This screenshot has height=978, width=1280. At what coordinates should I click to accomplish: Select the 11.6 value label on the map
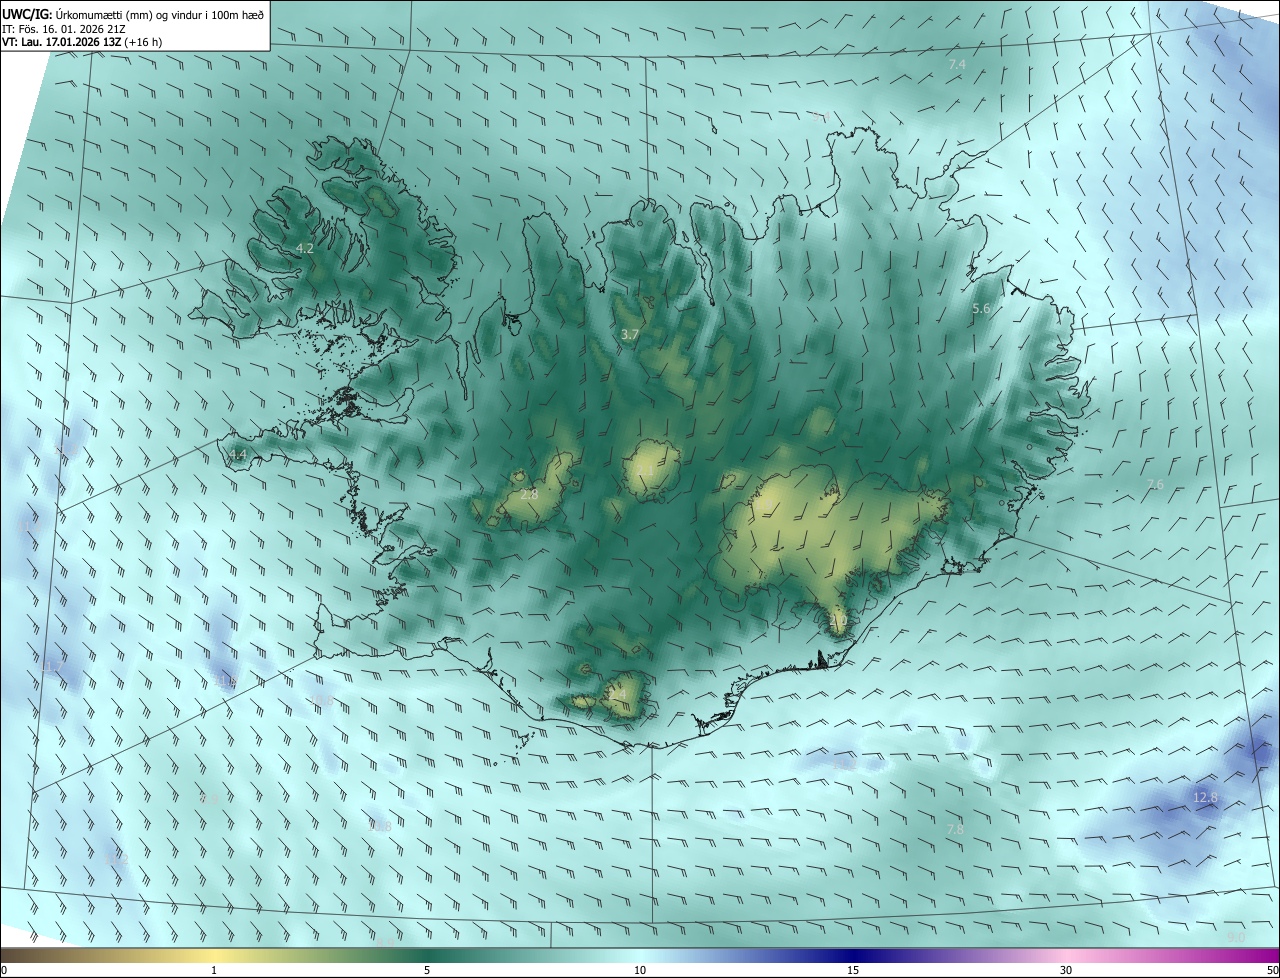pyautogui.click(x=226, y=681)
